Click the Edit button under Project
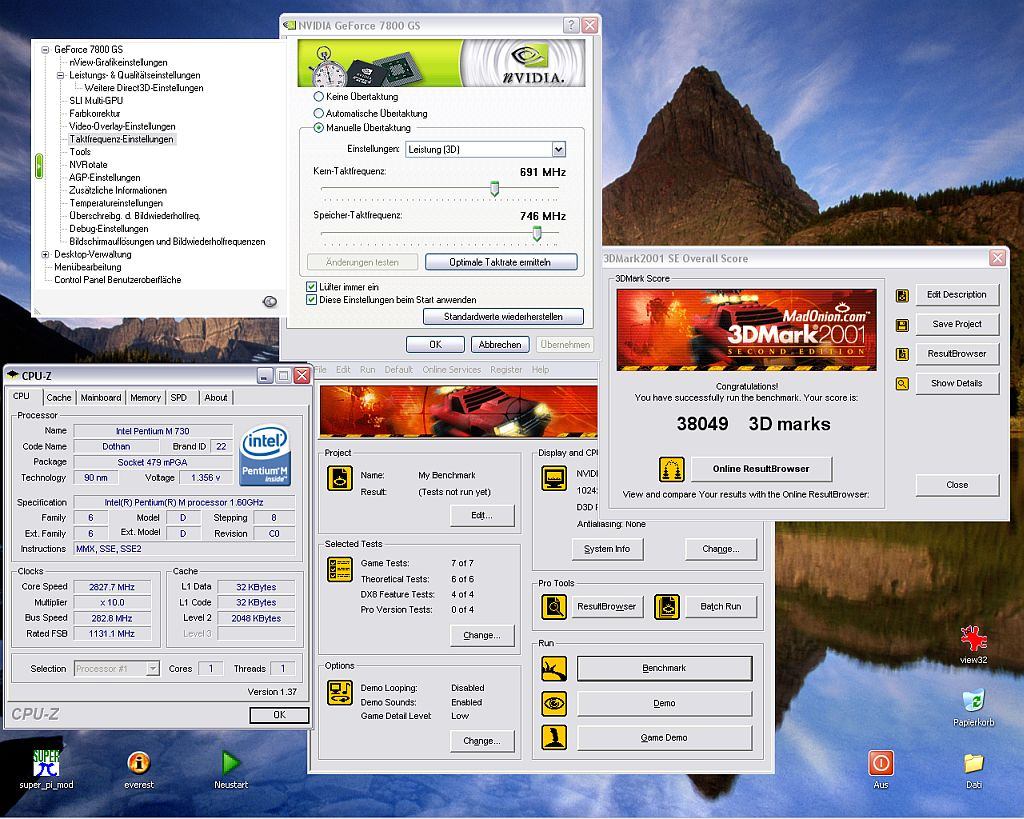The width and height of the screenshot is (1024, 819). coord(482,516)
